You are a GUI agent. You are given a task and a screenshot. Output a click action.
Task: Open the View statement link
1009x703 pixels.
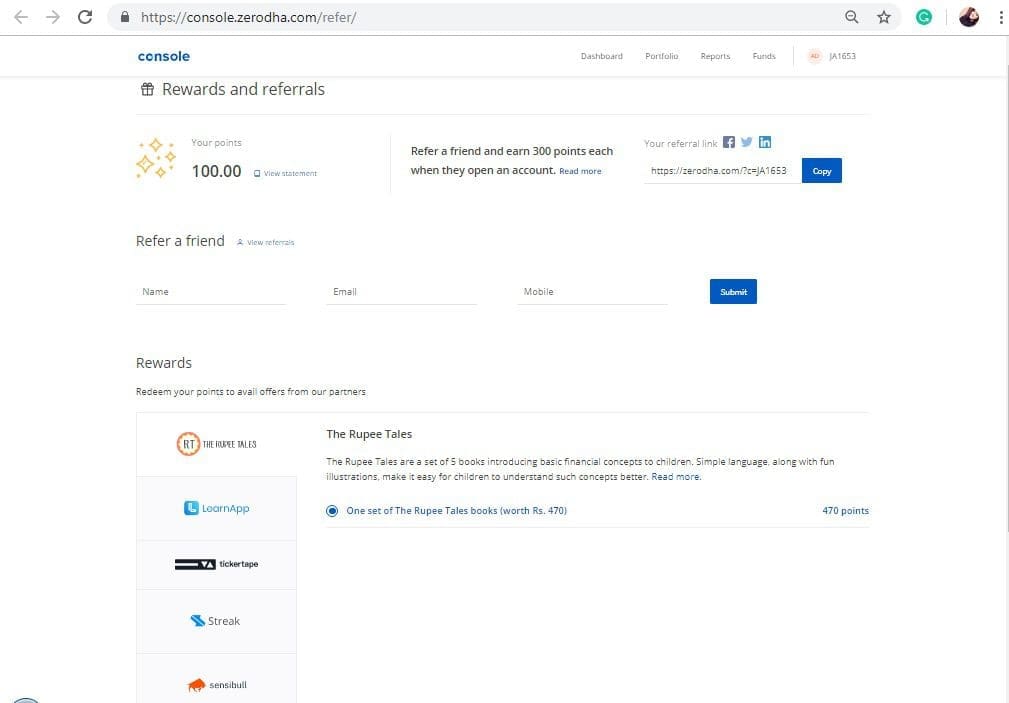[x=285, y=173]
